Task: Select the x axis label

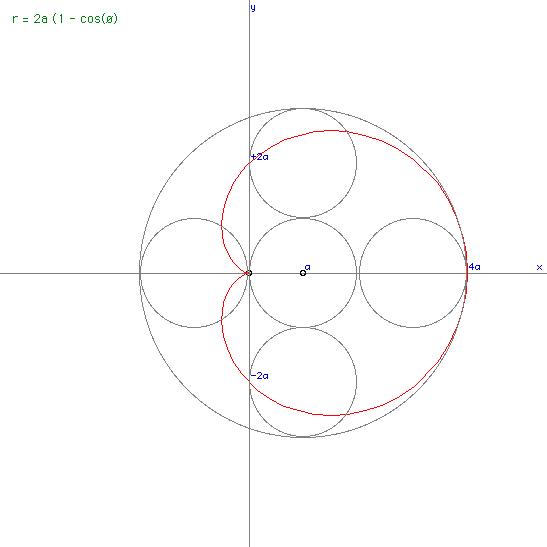Action: point(539,267)
